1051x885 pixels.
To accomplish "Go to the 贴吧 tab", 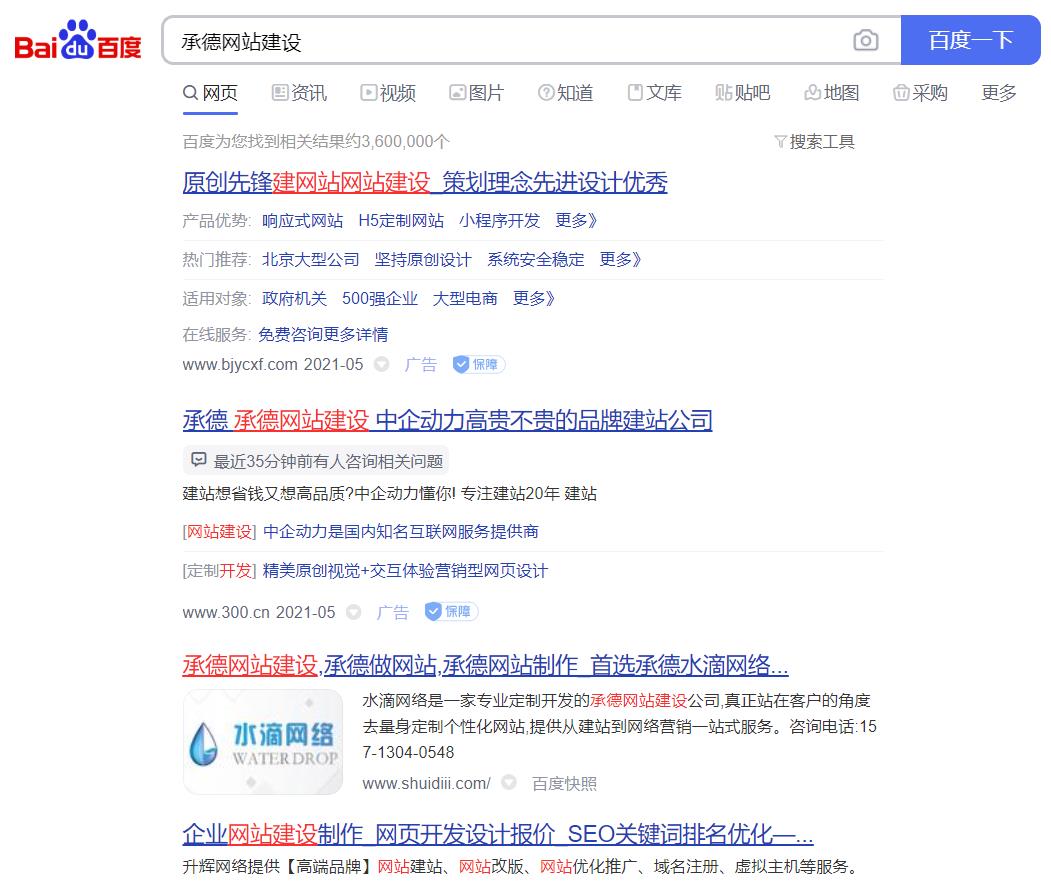I will [743, 93].
